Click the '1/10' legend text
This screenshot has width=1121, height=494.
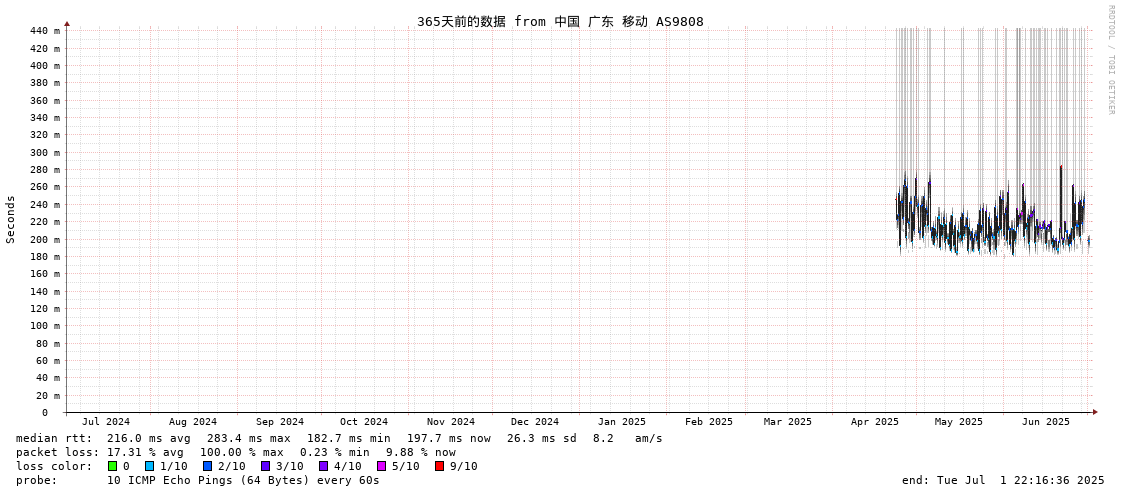pyautogui.click(x=173, y=466)
